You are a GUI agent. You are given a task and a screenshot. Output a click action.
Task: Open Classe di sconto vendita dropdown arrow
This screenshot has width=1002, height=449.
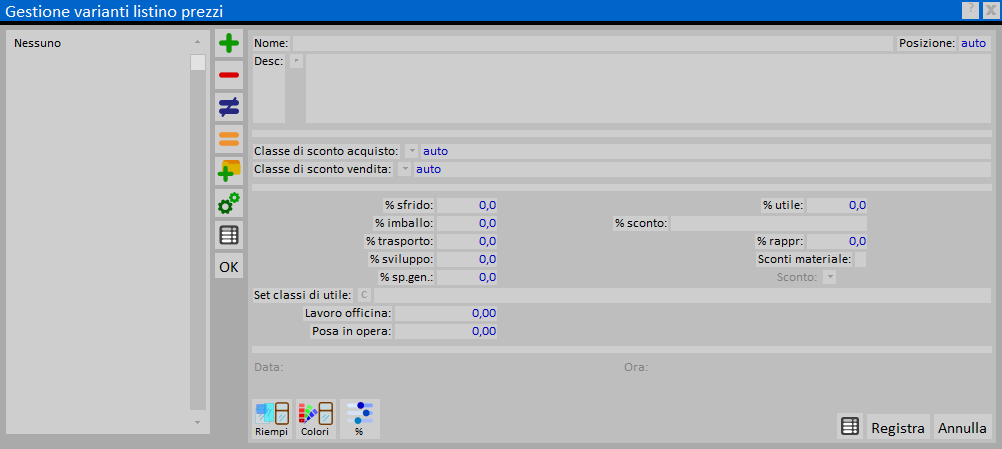tap(405, 169)
